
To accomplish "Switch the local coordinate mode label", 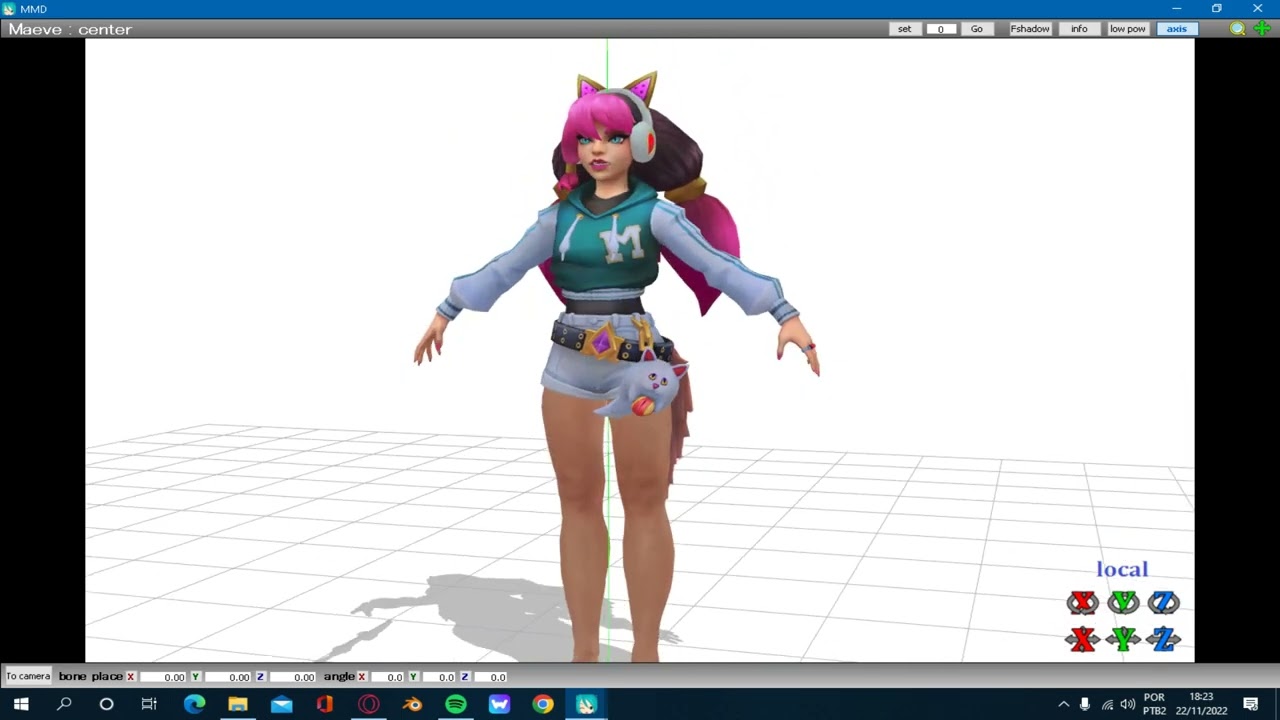I will [x=1122, y=569].
